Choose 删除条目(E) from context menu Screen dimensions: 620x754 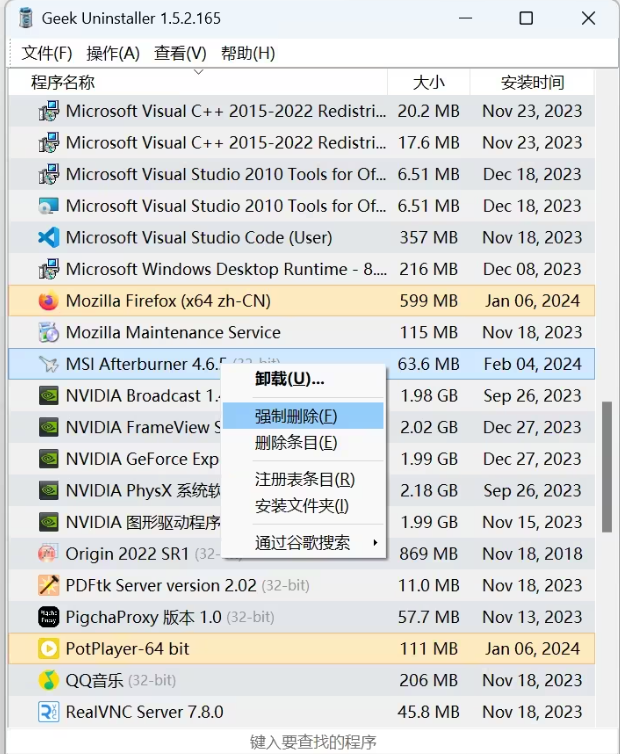[303, 442]
